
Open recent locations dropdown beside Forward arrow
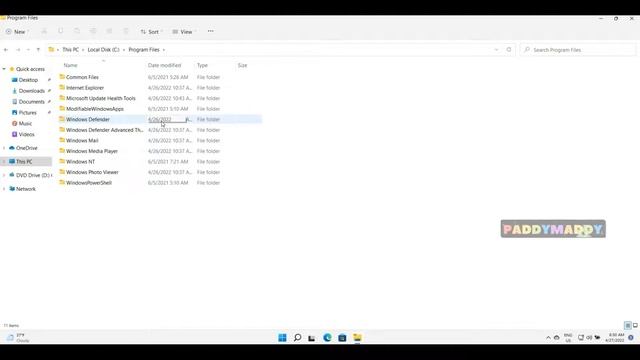coord(28,50)
